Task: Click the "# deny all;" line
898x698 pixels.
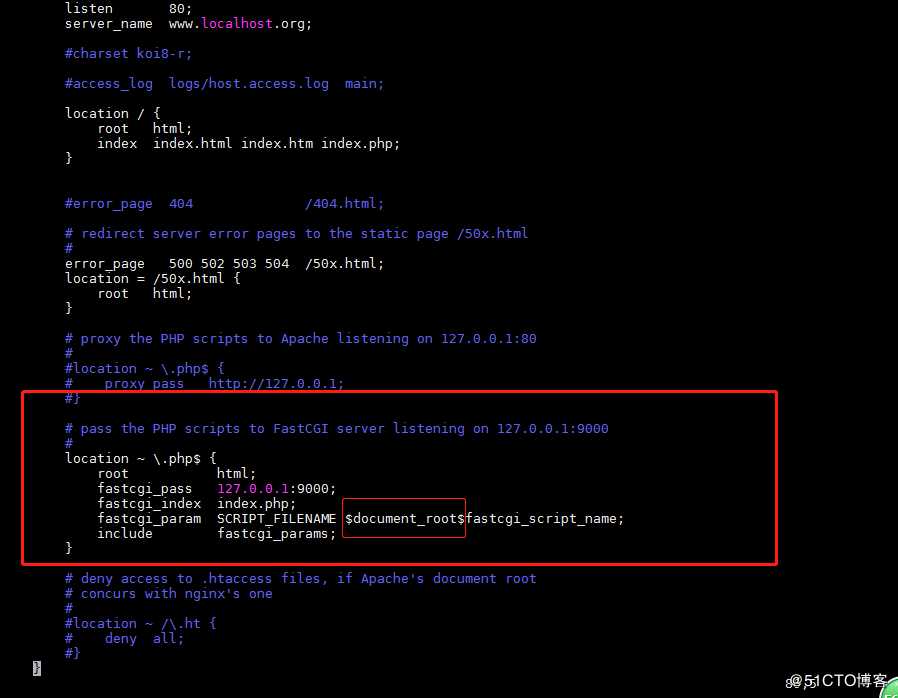Action: [x=124, y=638]
